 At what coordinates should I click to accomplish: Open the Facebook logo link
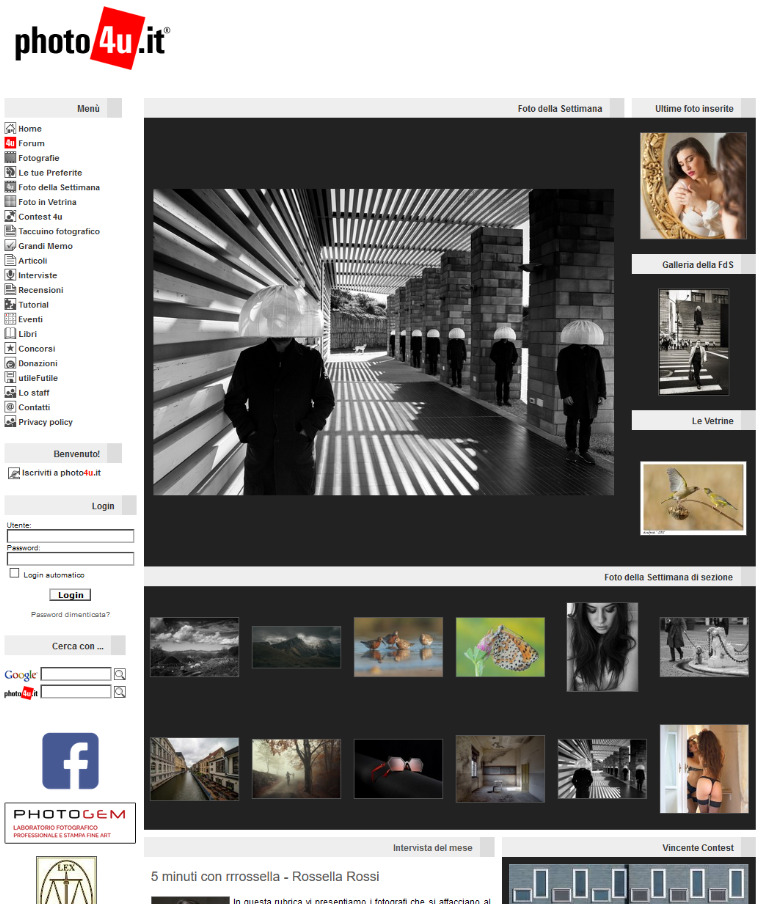point(70,761)
